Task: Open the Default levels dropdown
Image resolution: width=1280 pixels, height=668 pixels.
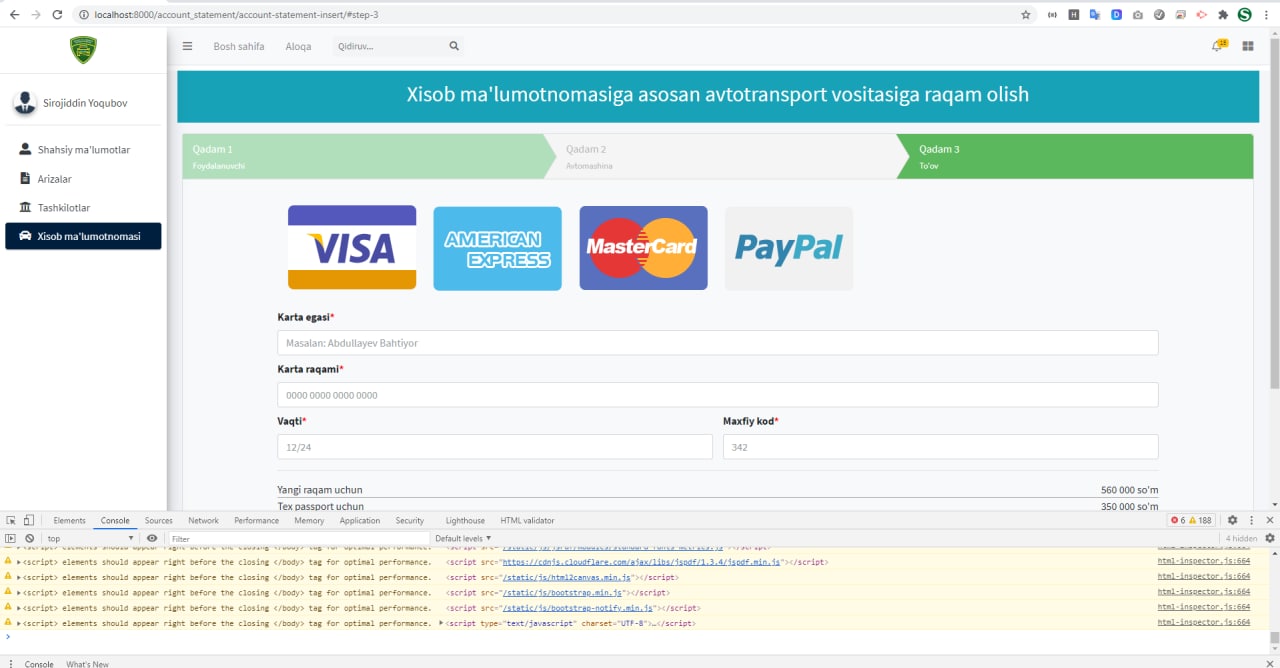Action: (x=463, y=538)
